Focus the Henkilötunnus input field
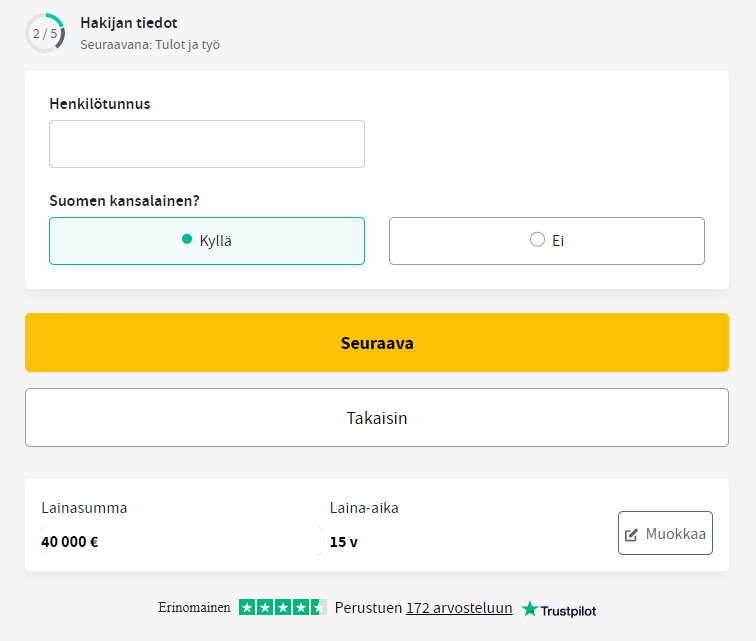The width and height of the screenshot is (756, 641). (207, 144)
